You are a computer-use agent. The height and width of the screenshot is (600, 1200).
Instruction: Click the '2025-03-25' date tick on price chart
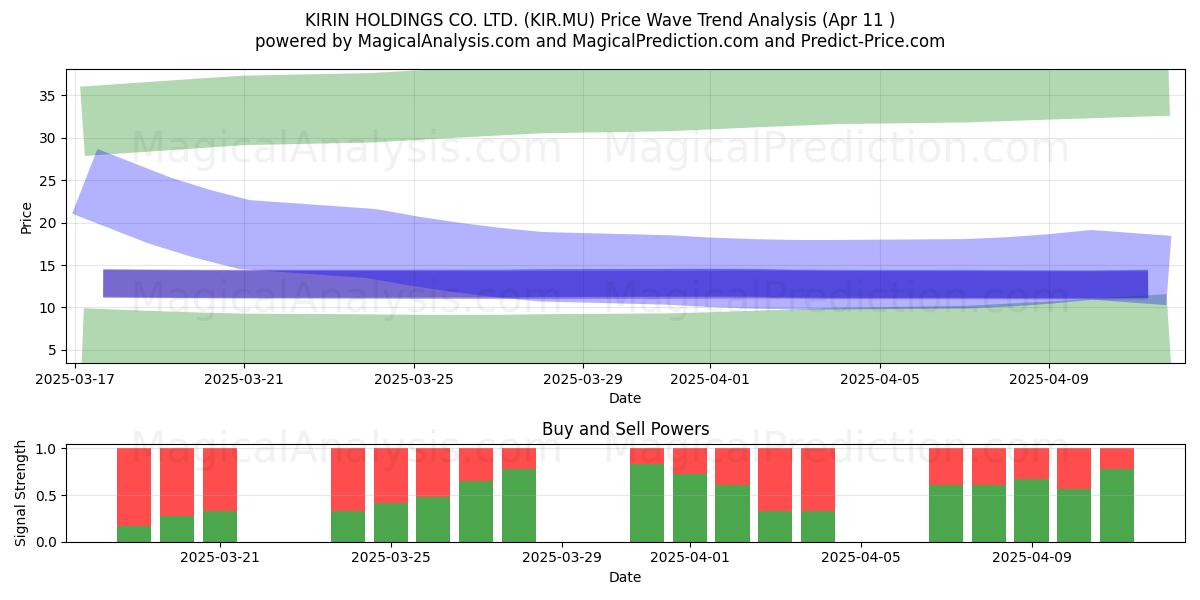tap(414, 380)
